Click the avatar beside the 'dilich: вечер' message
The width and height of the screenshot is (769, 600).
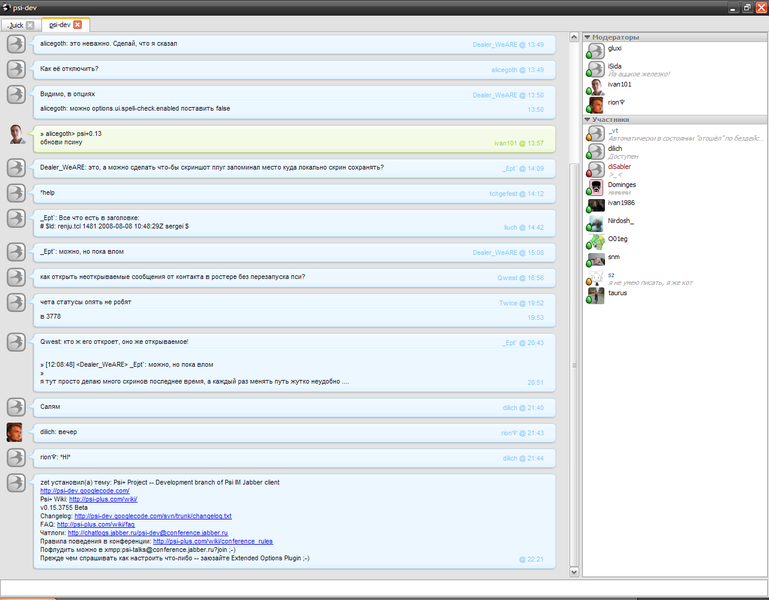(x=16, y=432)
